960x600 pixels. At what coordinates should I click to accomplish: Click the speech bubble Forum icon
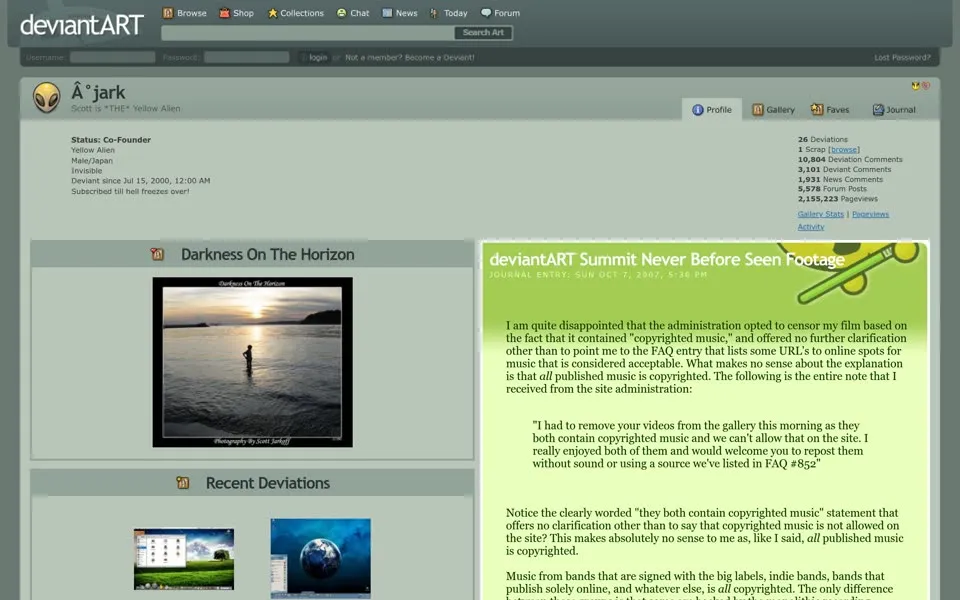pyautogui.click(x=486, y=13)
